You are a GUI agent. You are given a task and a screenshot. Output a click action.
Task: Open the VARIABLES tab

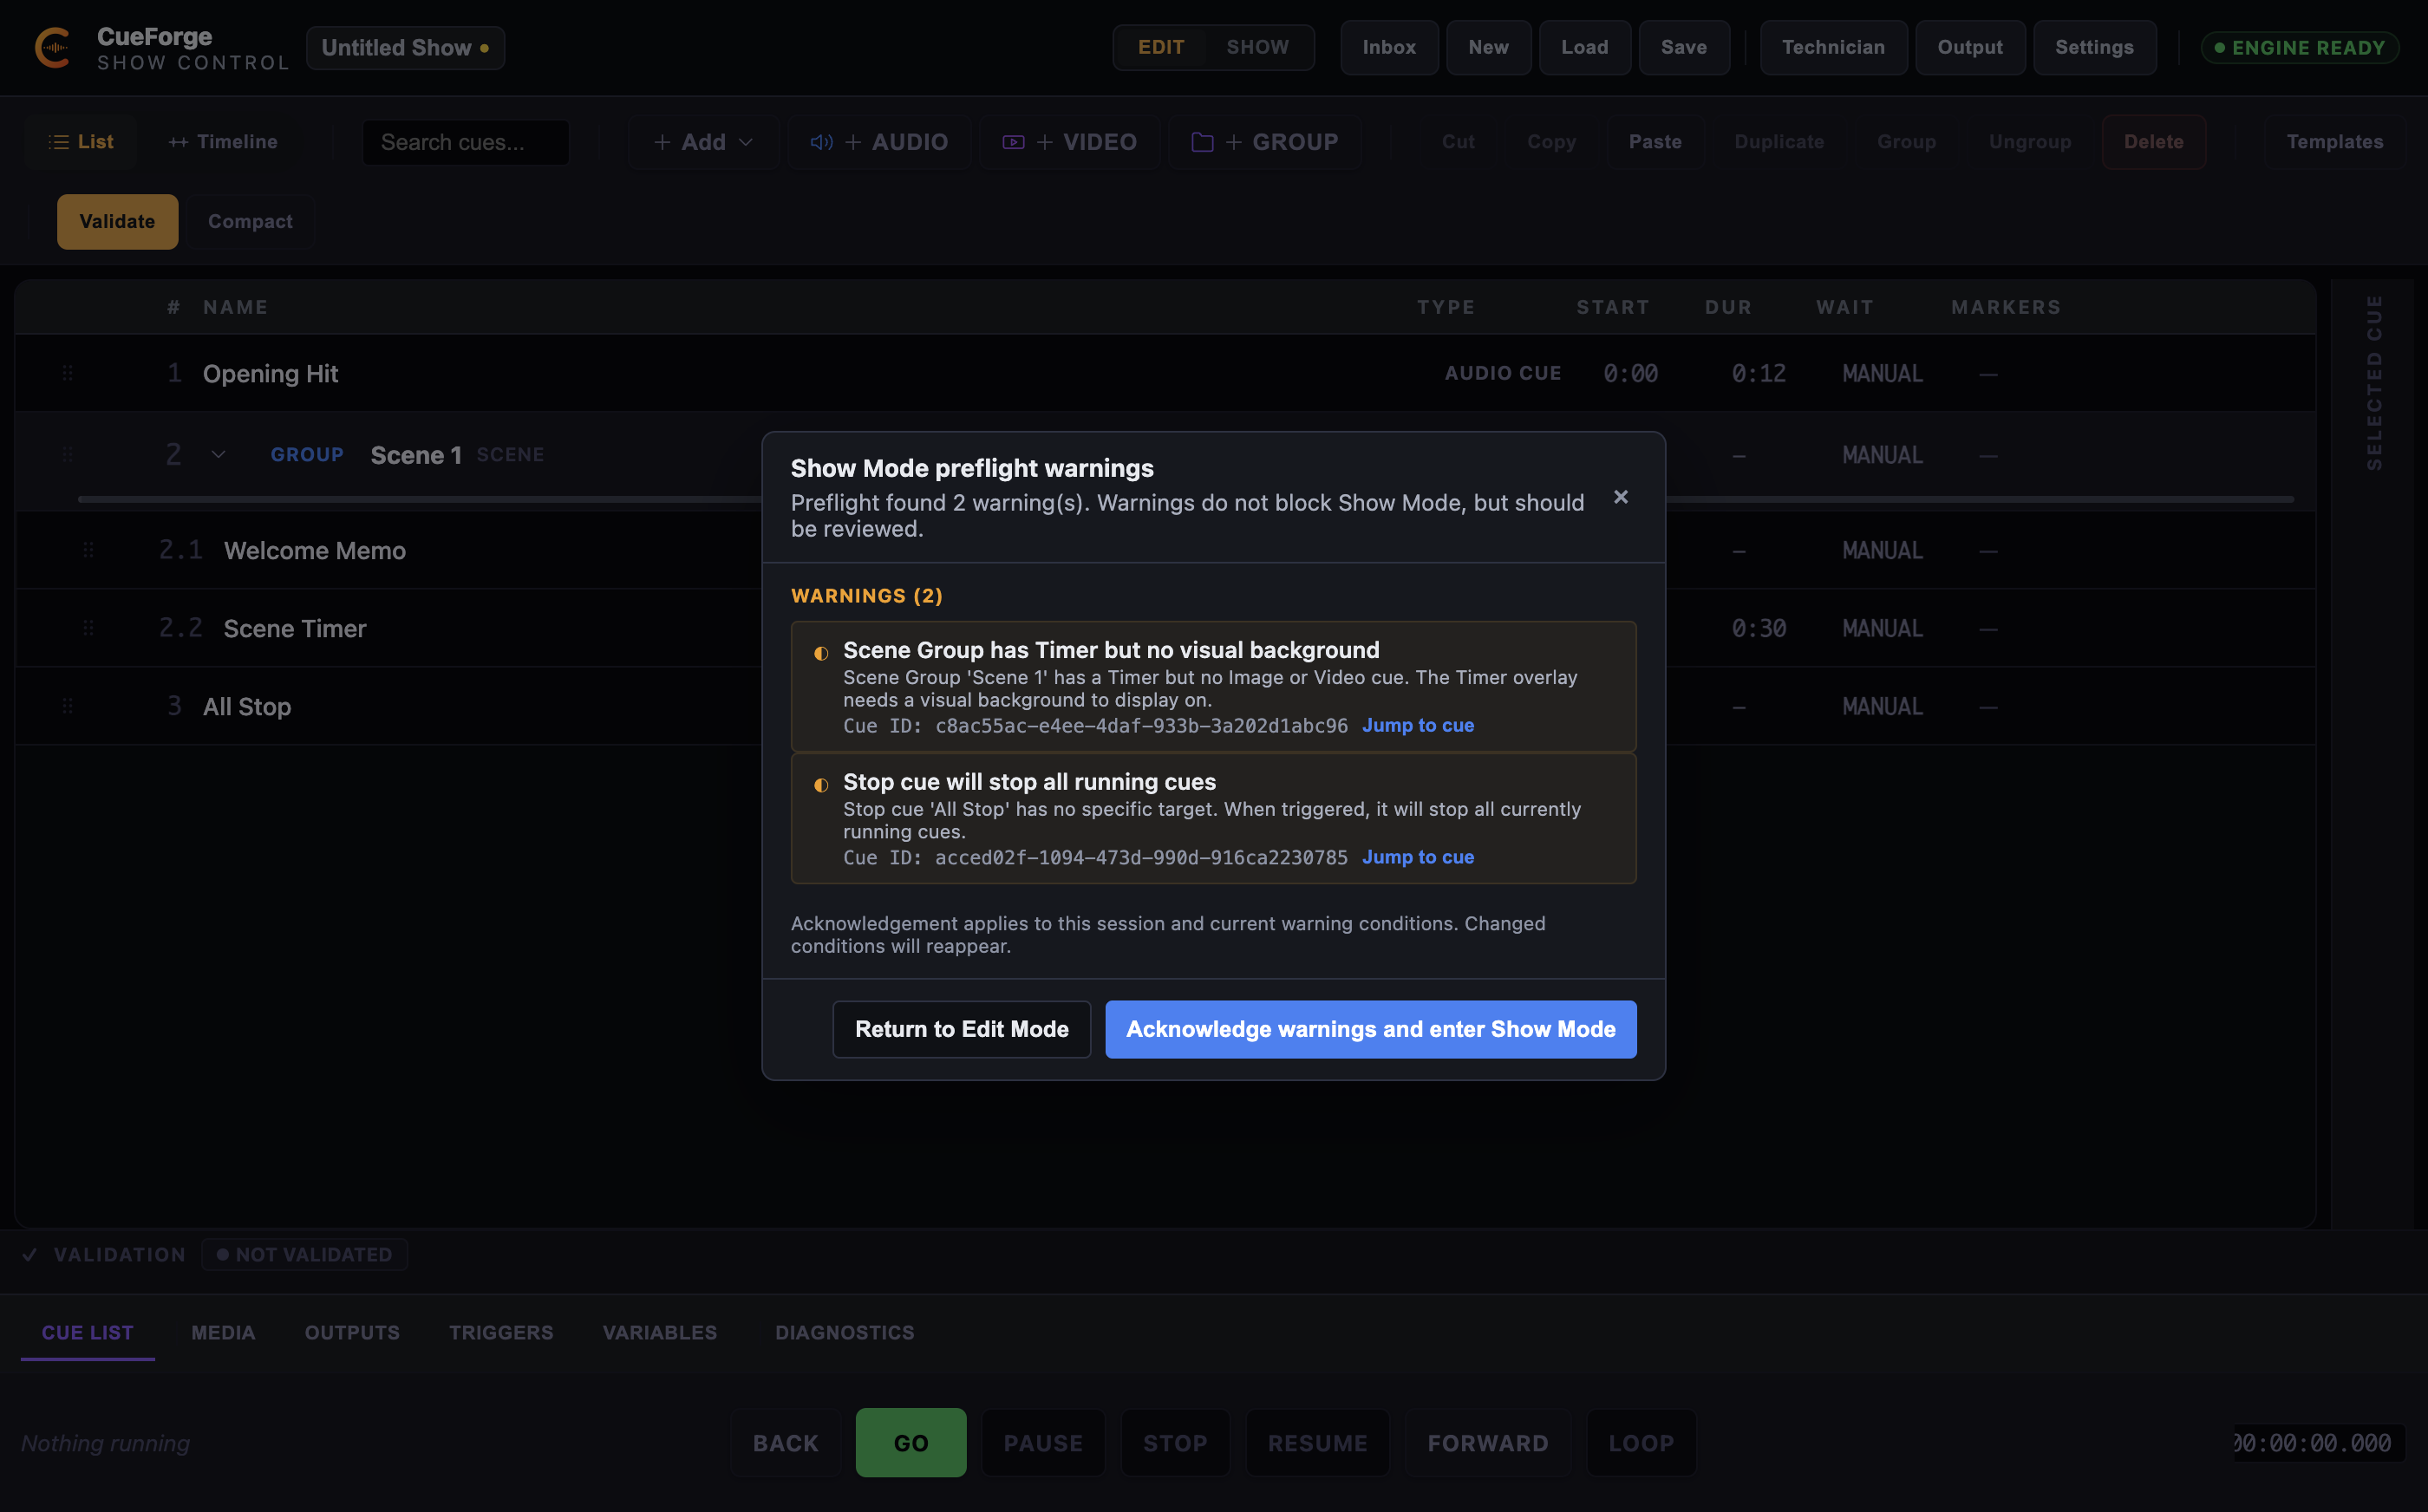[660, 1332]
